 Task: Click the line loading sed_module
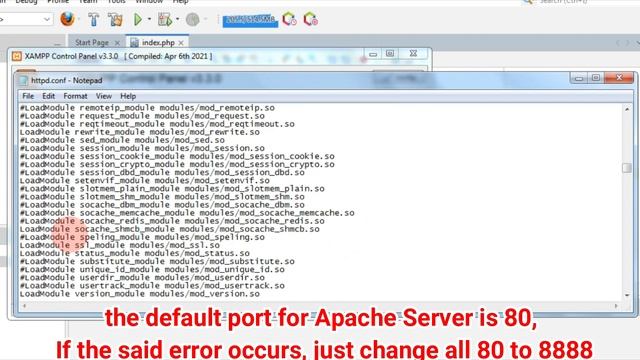coord(122,140)
